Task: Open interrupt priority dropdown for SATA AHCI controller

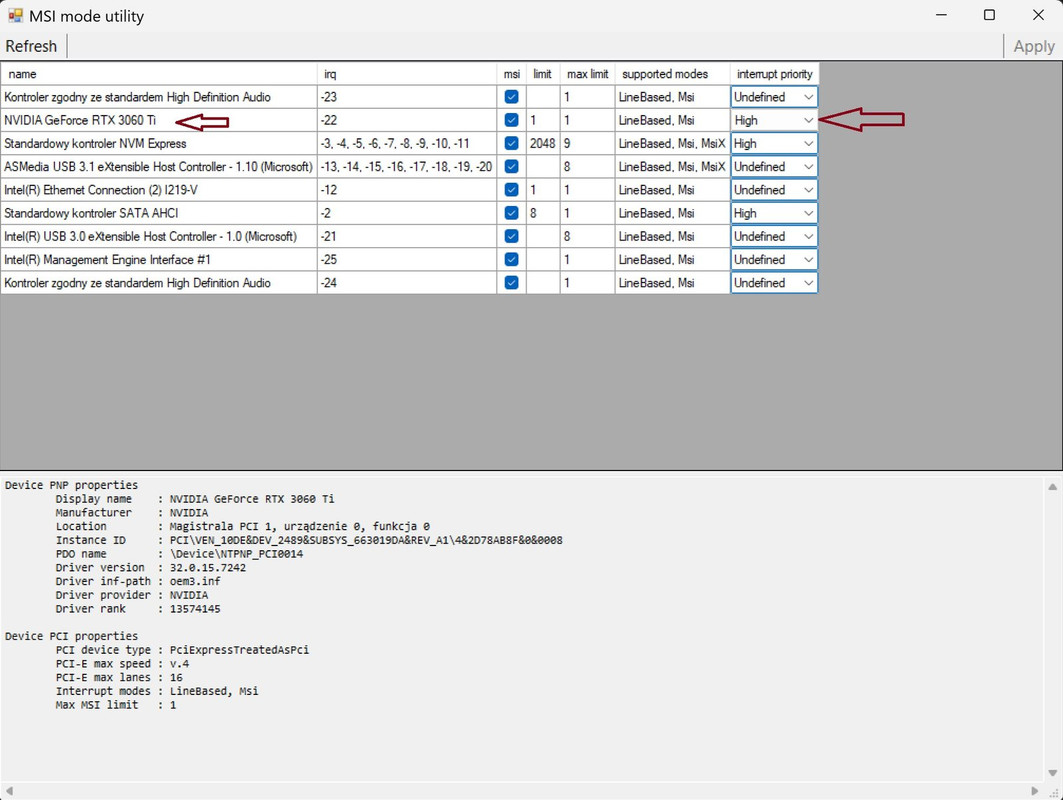Action: [774, 213]
